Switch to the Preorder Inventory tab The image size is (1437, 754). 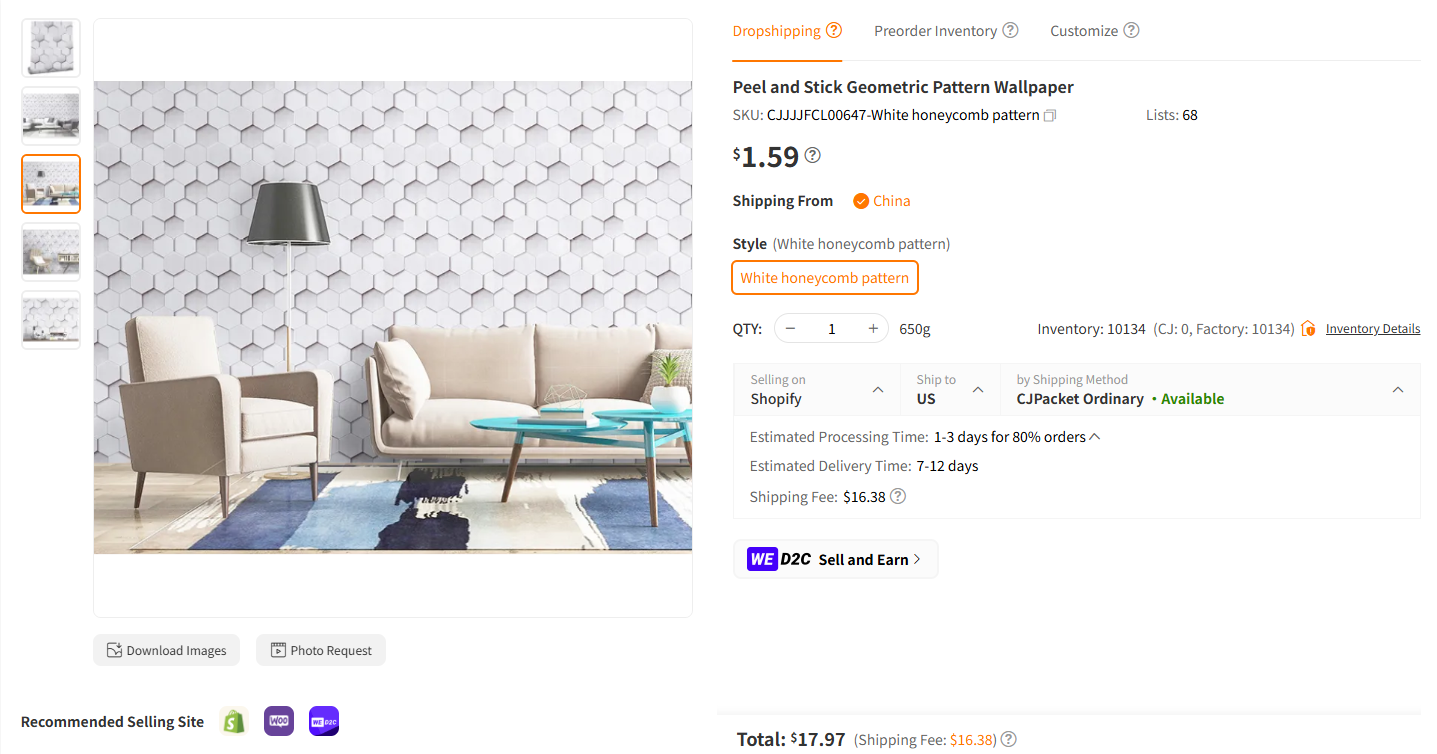tap(935, 31)
